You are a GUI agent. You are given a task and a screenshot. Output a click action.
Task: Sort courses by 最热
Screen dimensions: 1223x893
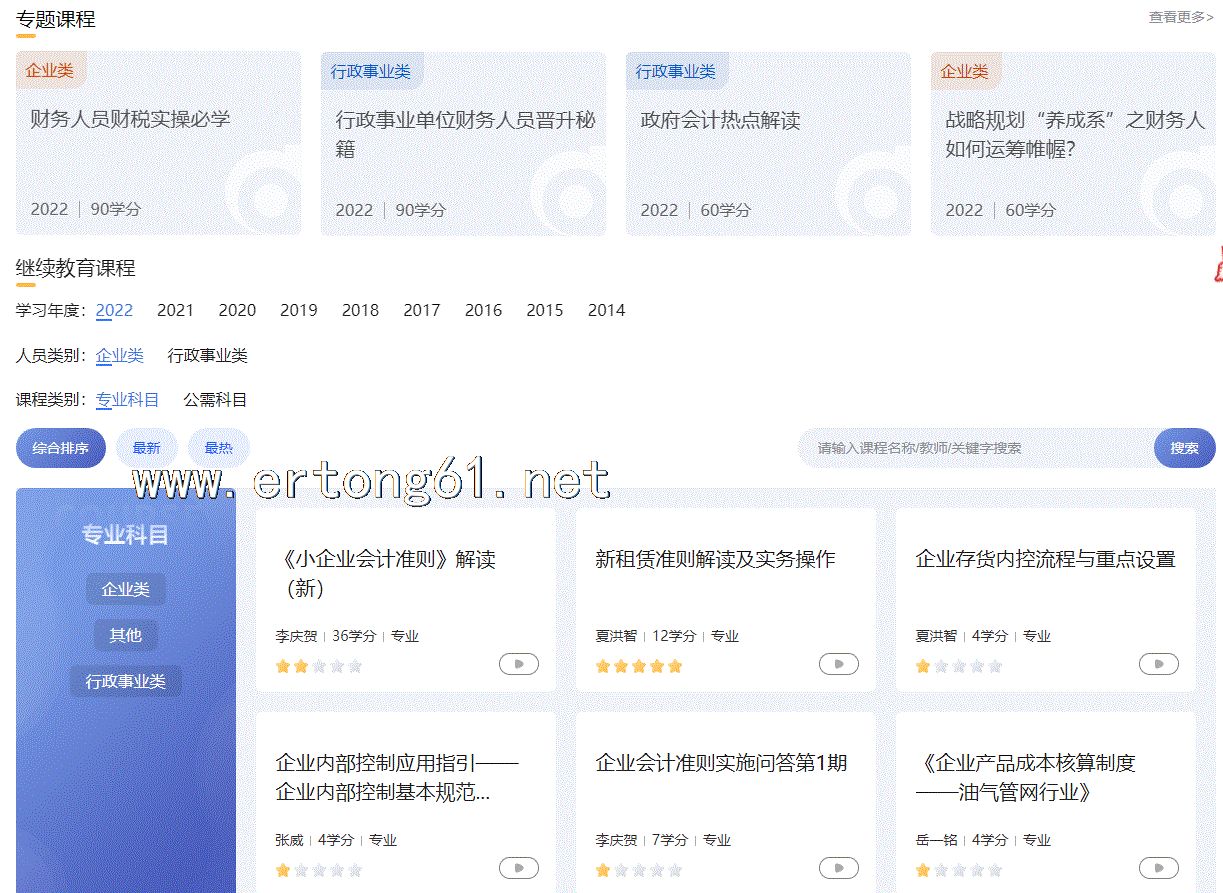(x=218, y=448)
